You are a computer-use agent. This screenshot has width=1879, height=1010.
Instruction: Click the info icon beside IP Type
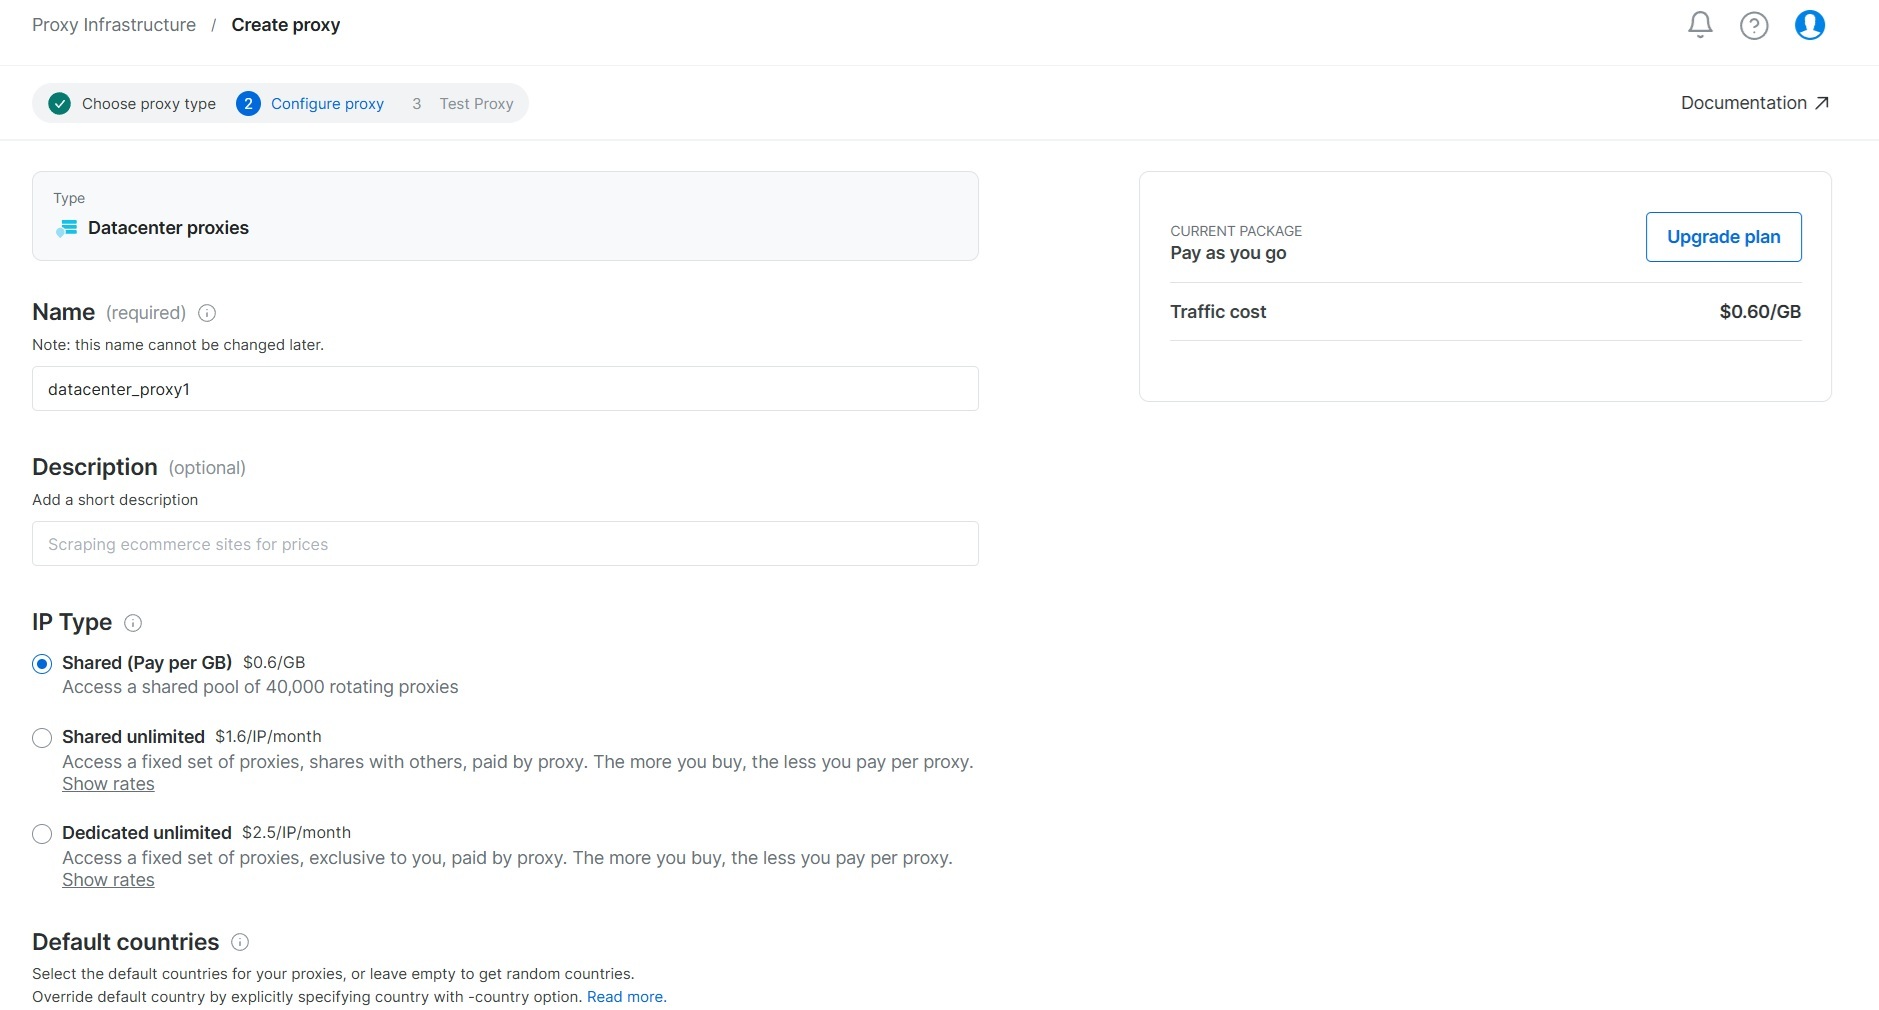point(133,623)
